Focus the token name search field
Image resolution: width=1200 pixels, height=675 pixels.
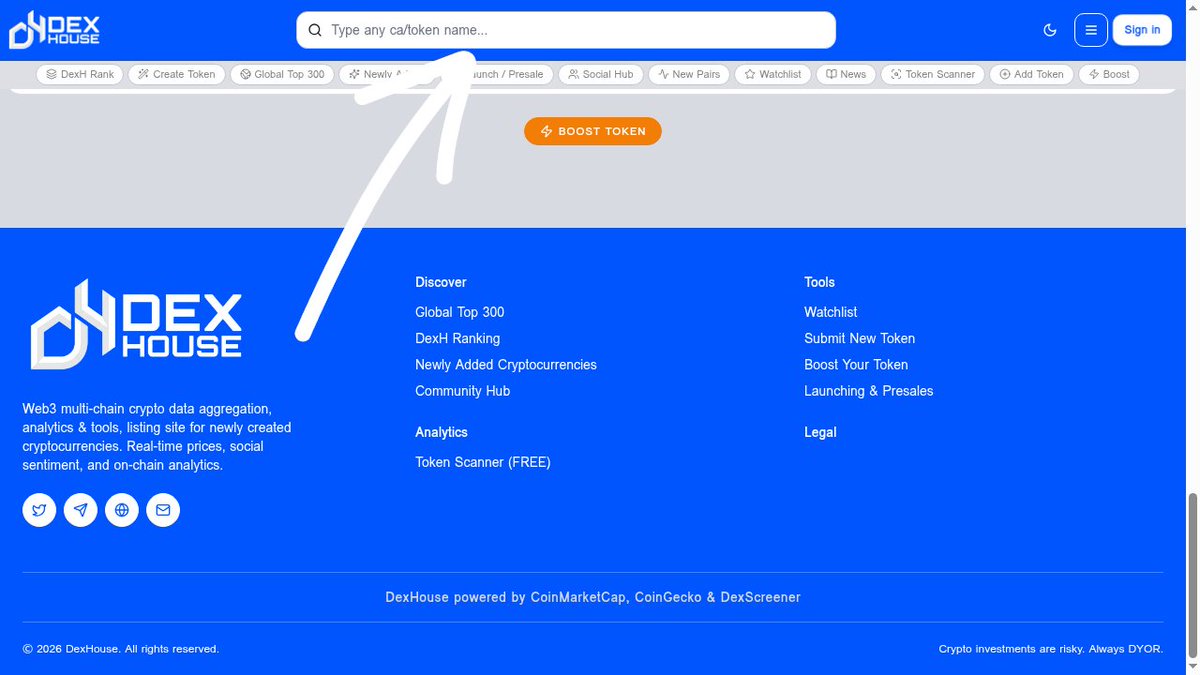566,30
